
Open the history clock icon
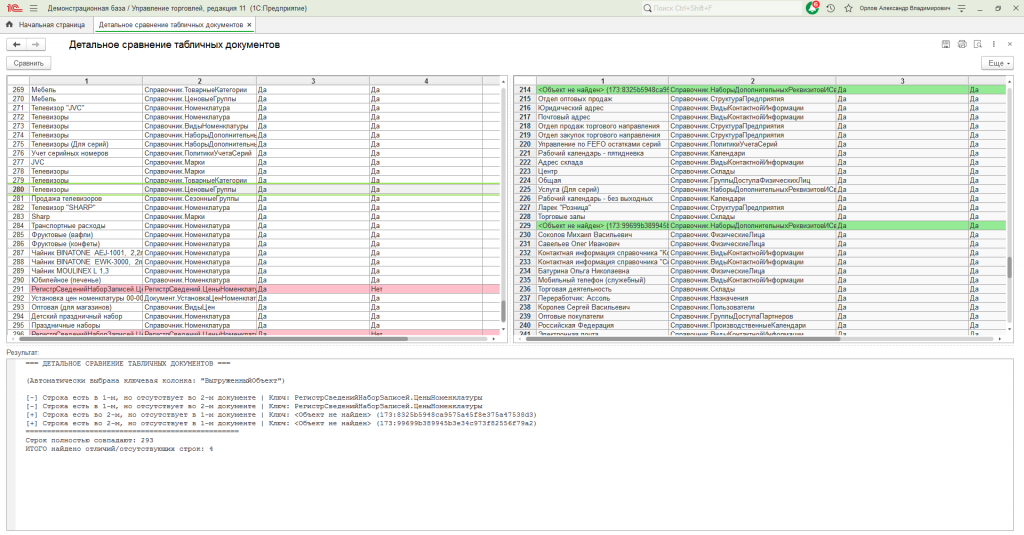pos(830,7)
